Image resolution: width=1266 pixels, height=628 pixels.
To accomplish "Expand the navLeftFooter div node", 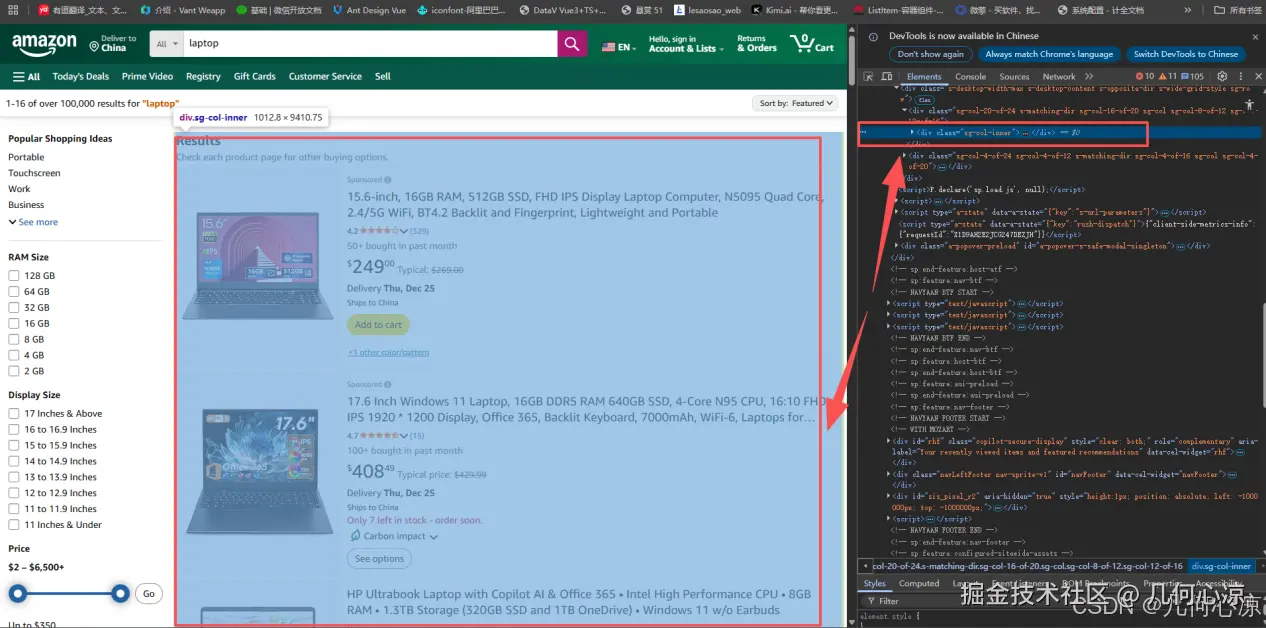I will [x=889, y=474].
